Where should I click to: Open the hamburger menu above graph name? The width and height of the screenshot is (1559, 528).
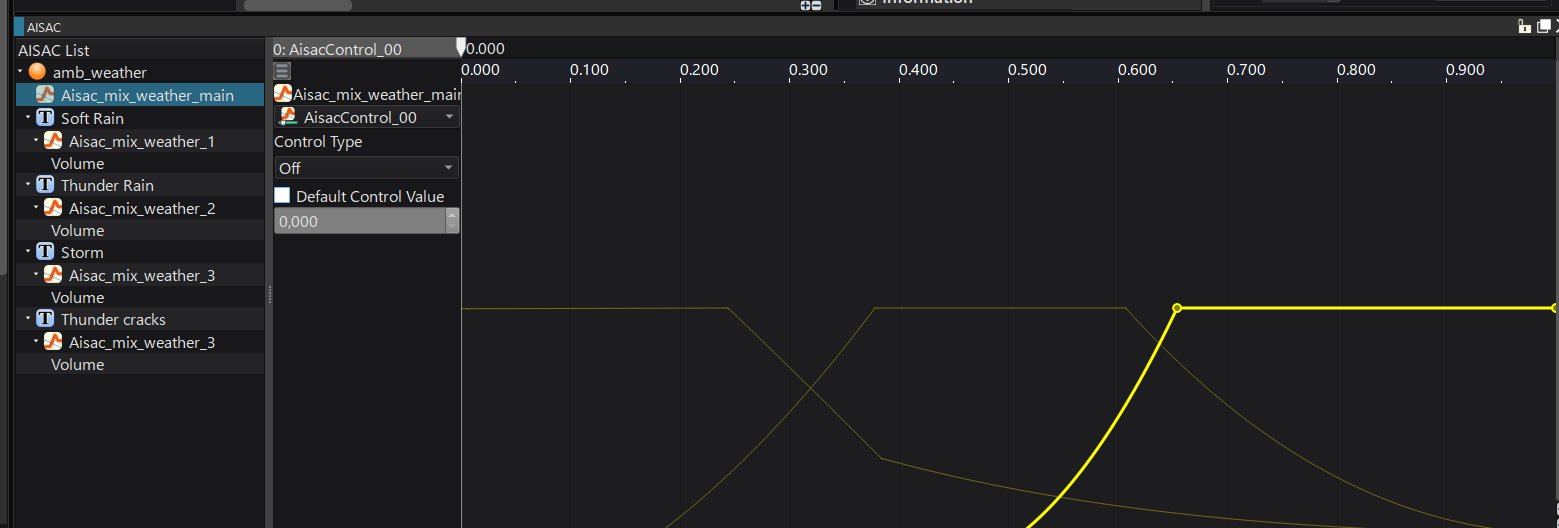pos(283,70)
